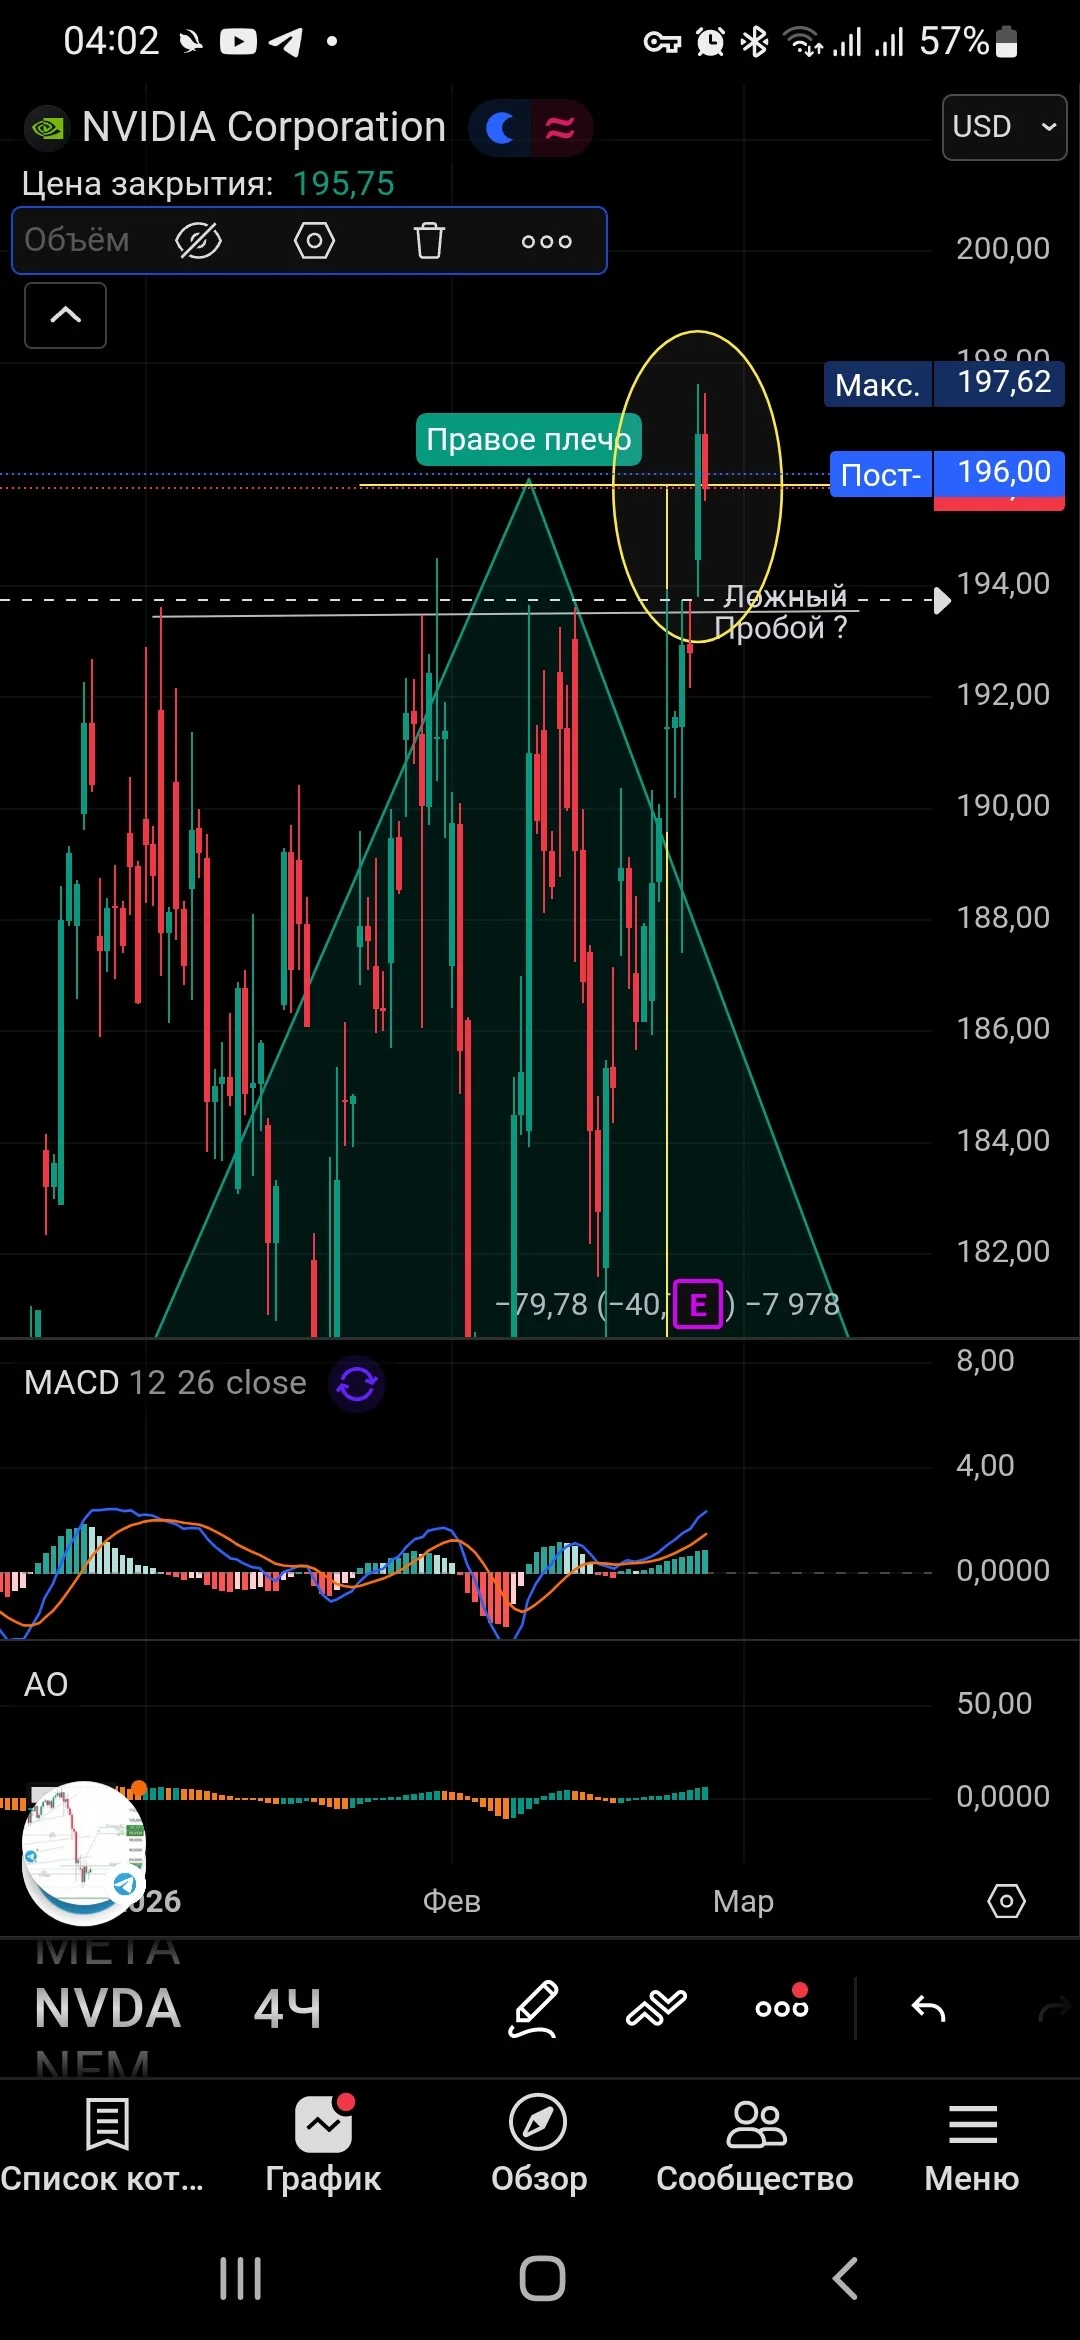Open the USD currency dropdown

[1004, 127]
